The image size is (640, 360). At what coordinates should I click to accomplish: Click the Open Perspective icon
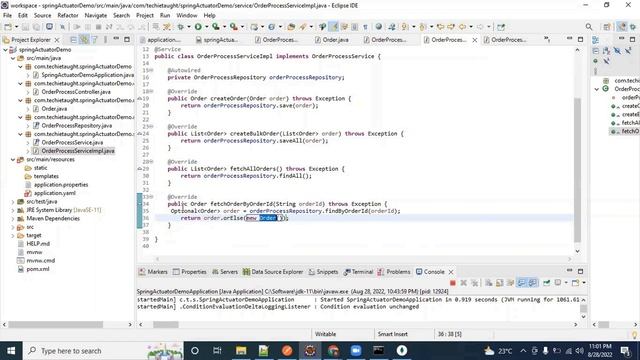click(607, 27)
